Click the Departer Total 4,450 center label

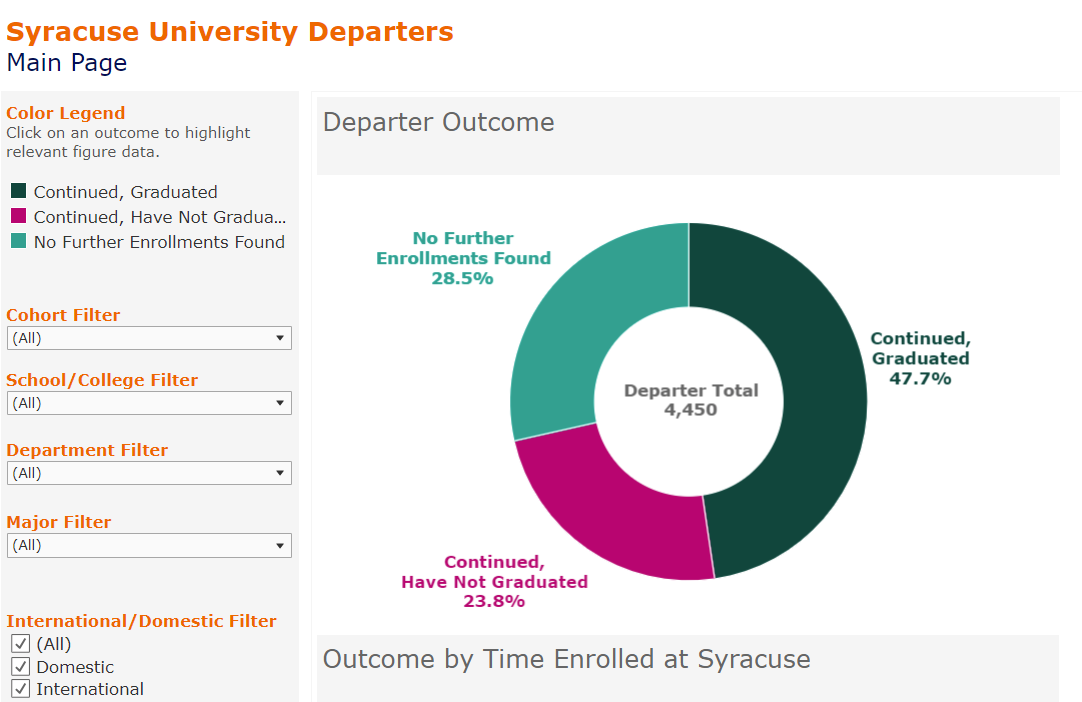coord(691,400)
